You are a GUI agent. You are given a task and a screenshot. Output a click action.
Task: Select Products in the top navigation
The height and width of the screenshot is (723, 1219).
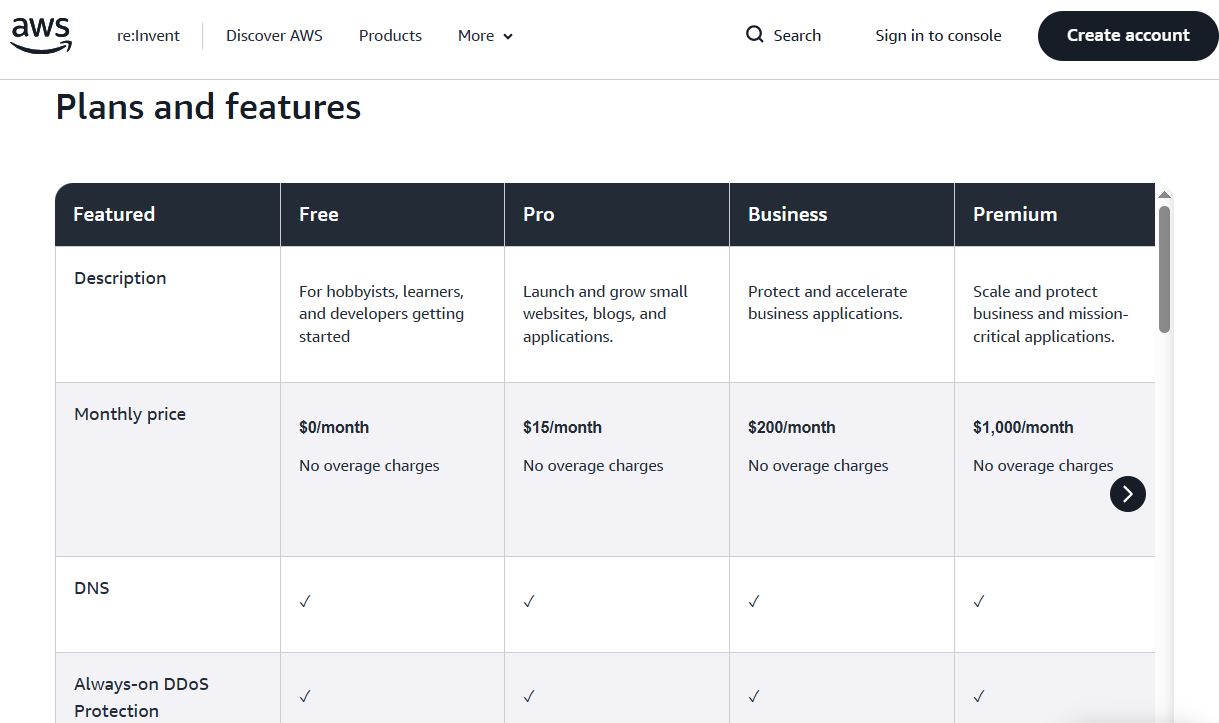click(x=390, y=35)
